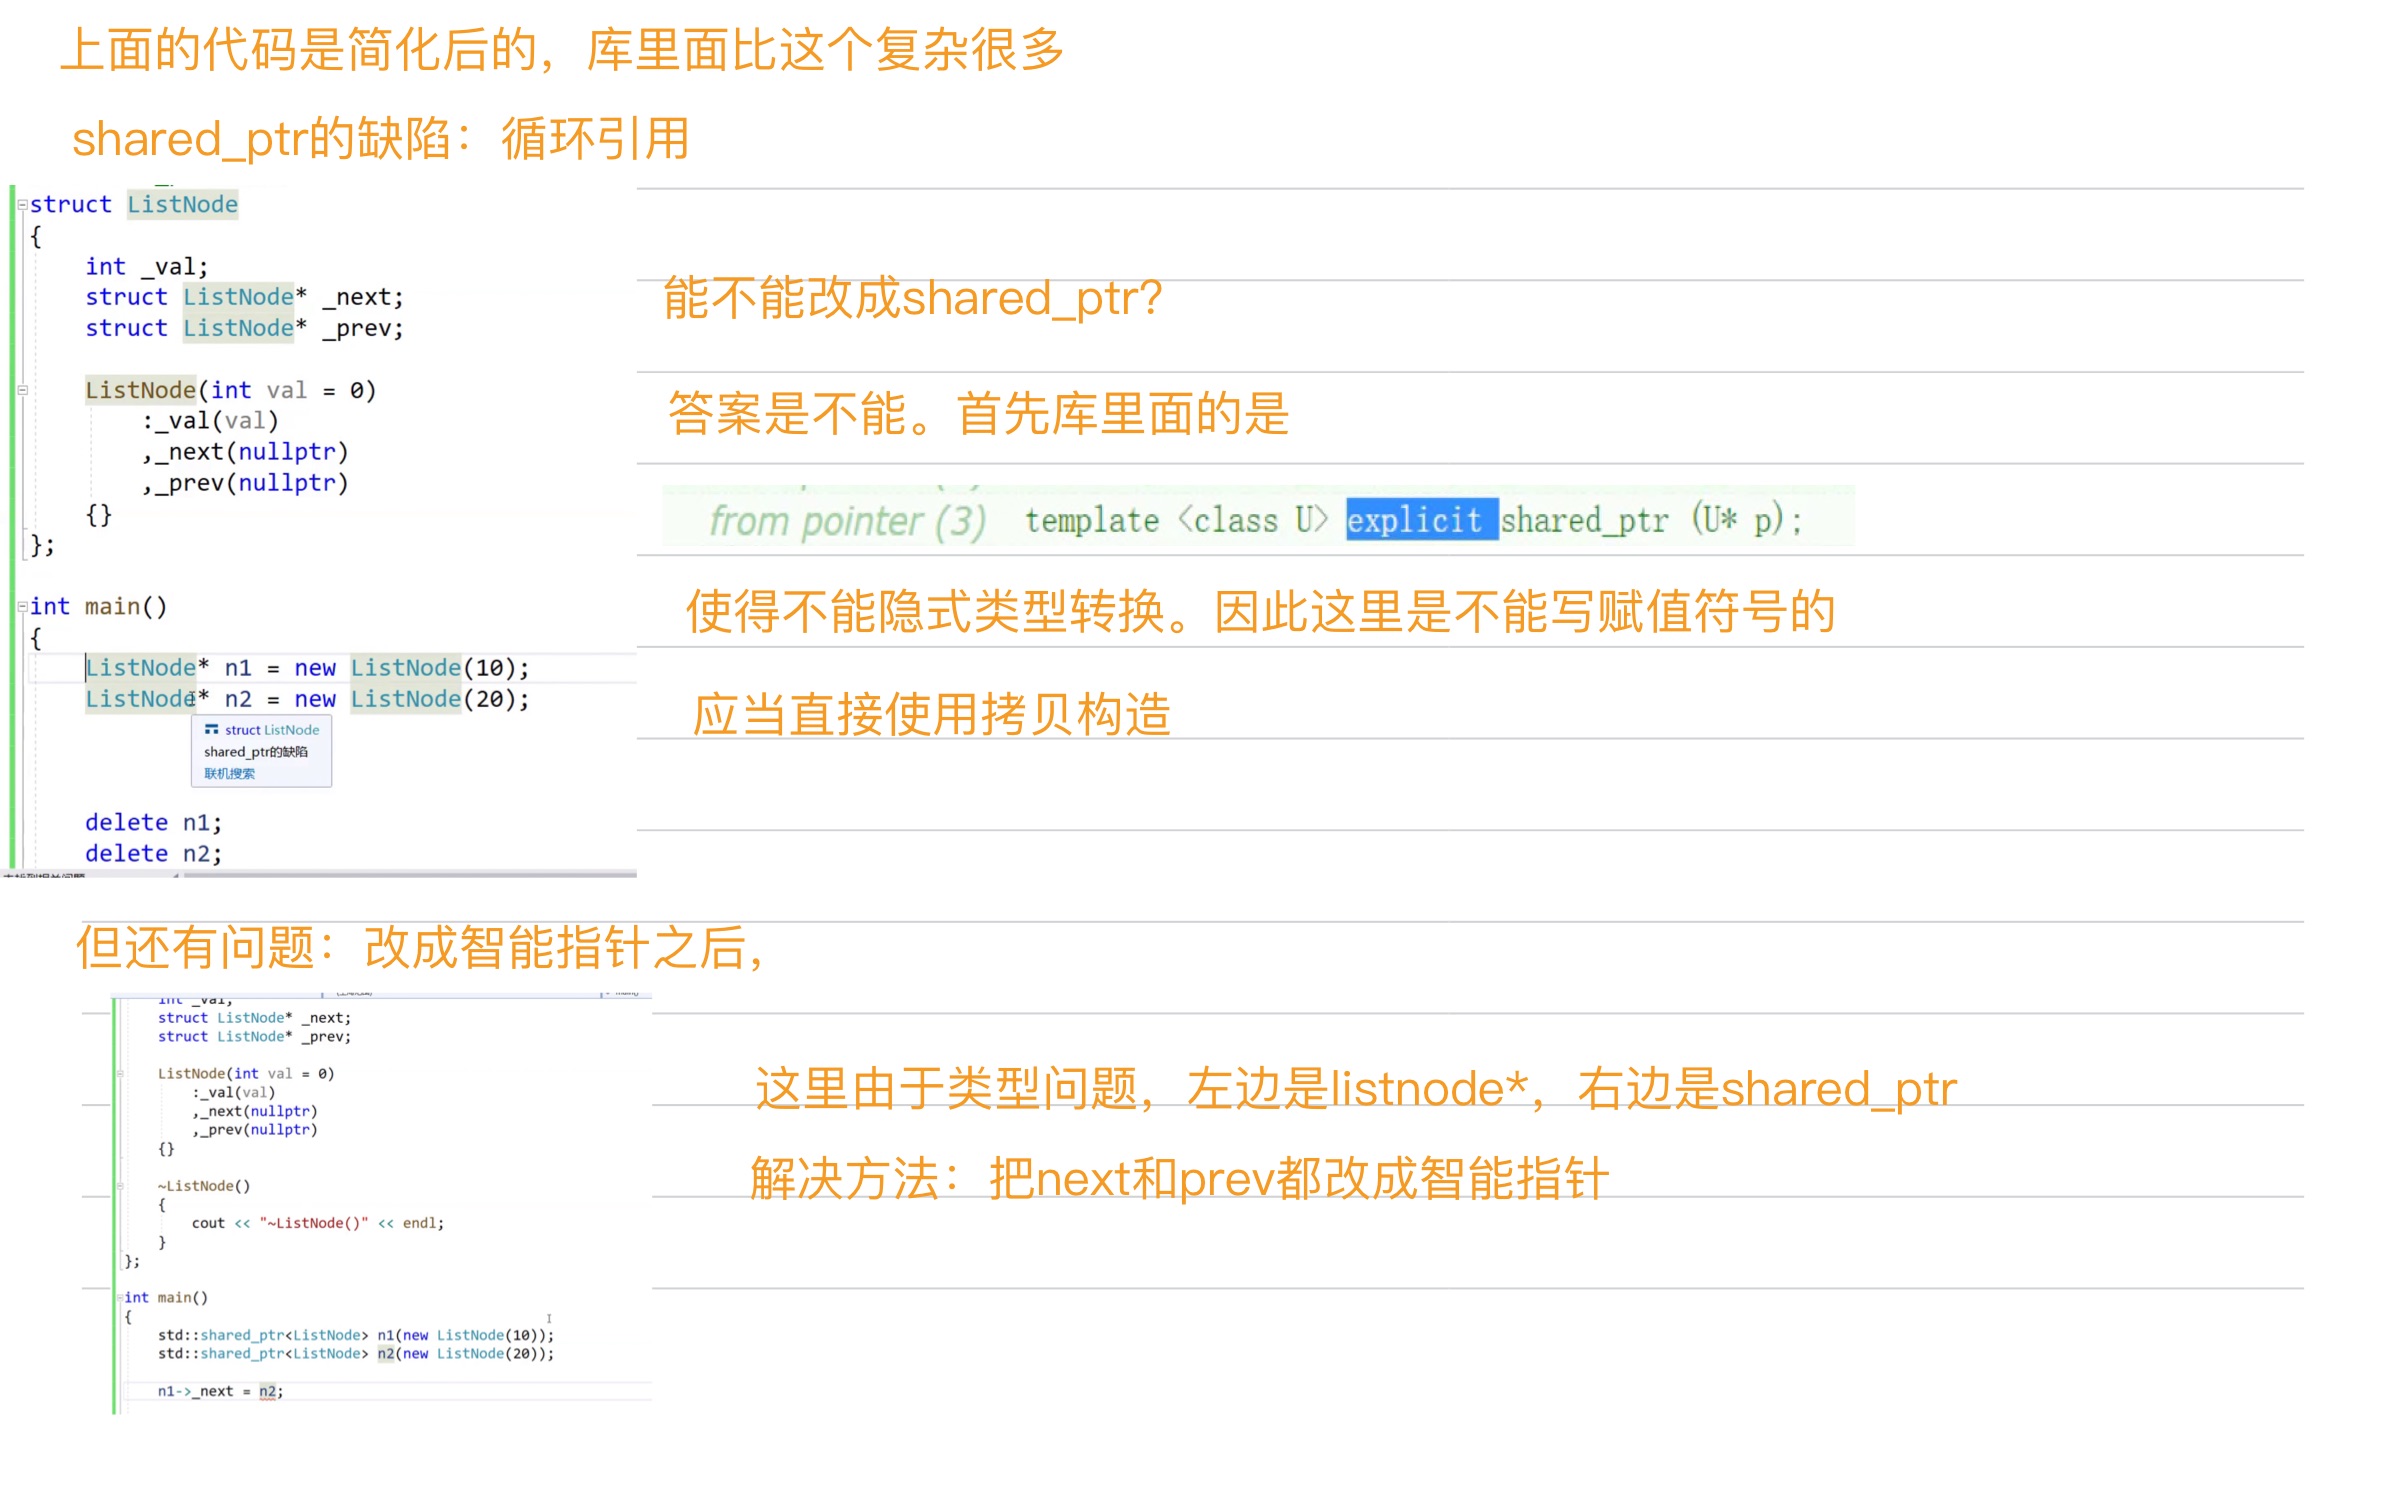2386x1491 pixels.
Task: Click the highlighted explicit keyword
Action: click(x=1420, y=520)
